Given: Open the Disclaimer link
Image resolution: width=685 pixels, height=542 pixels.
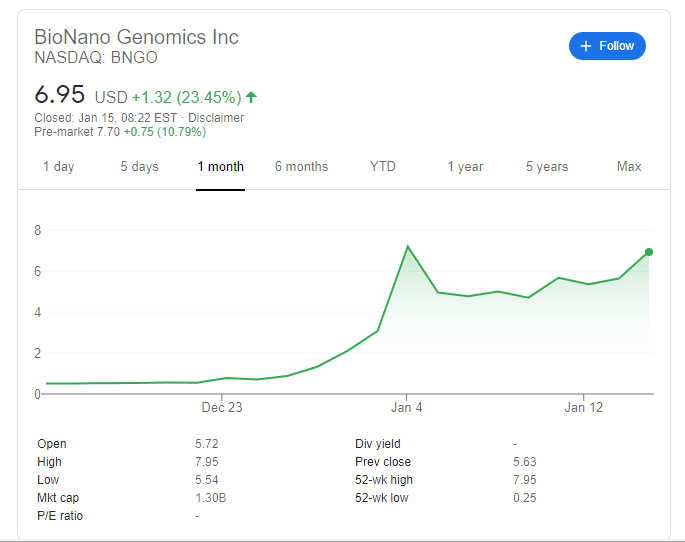Looking at the screenshot, I should (x=216, y=118).
